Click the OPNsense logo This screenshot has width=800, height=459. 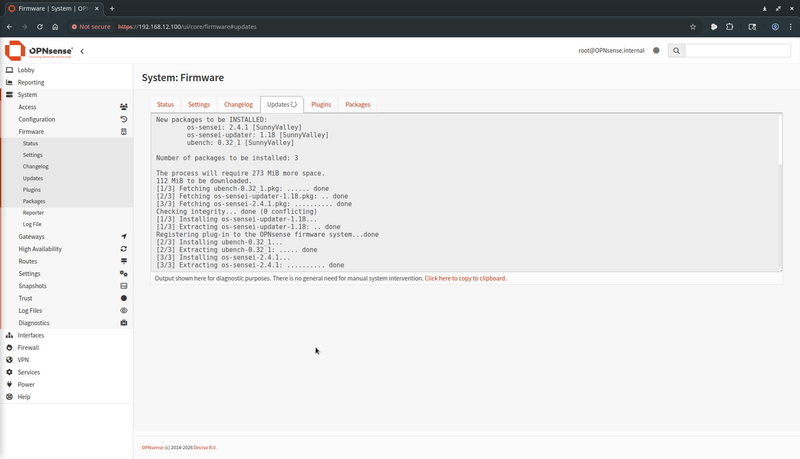39,50
